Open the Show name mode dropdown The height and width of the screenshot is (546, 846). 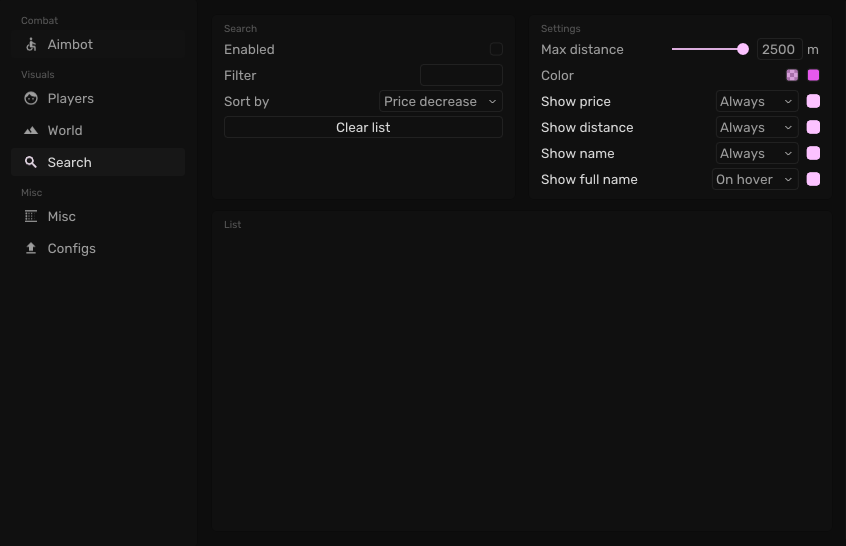(757, 153)
